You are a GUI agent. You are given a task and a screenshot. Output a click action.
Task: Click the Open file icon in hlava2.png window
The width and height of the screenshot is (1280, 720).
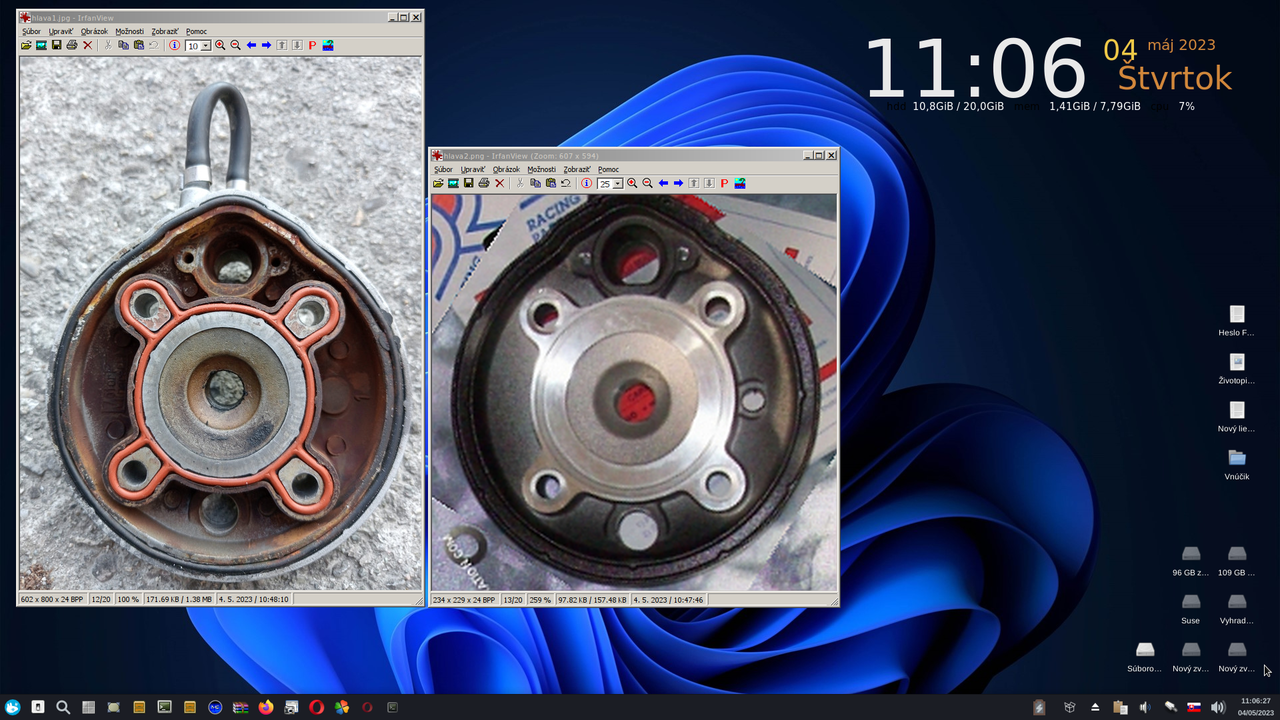(438, 183)
